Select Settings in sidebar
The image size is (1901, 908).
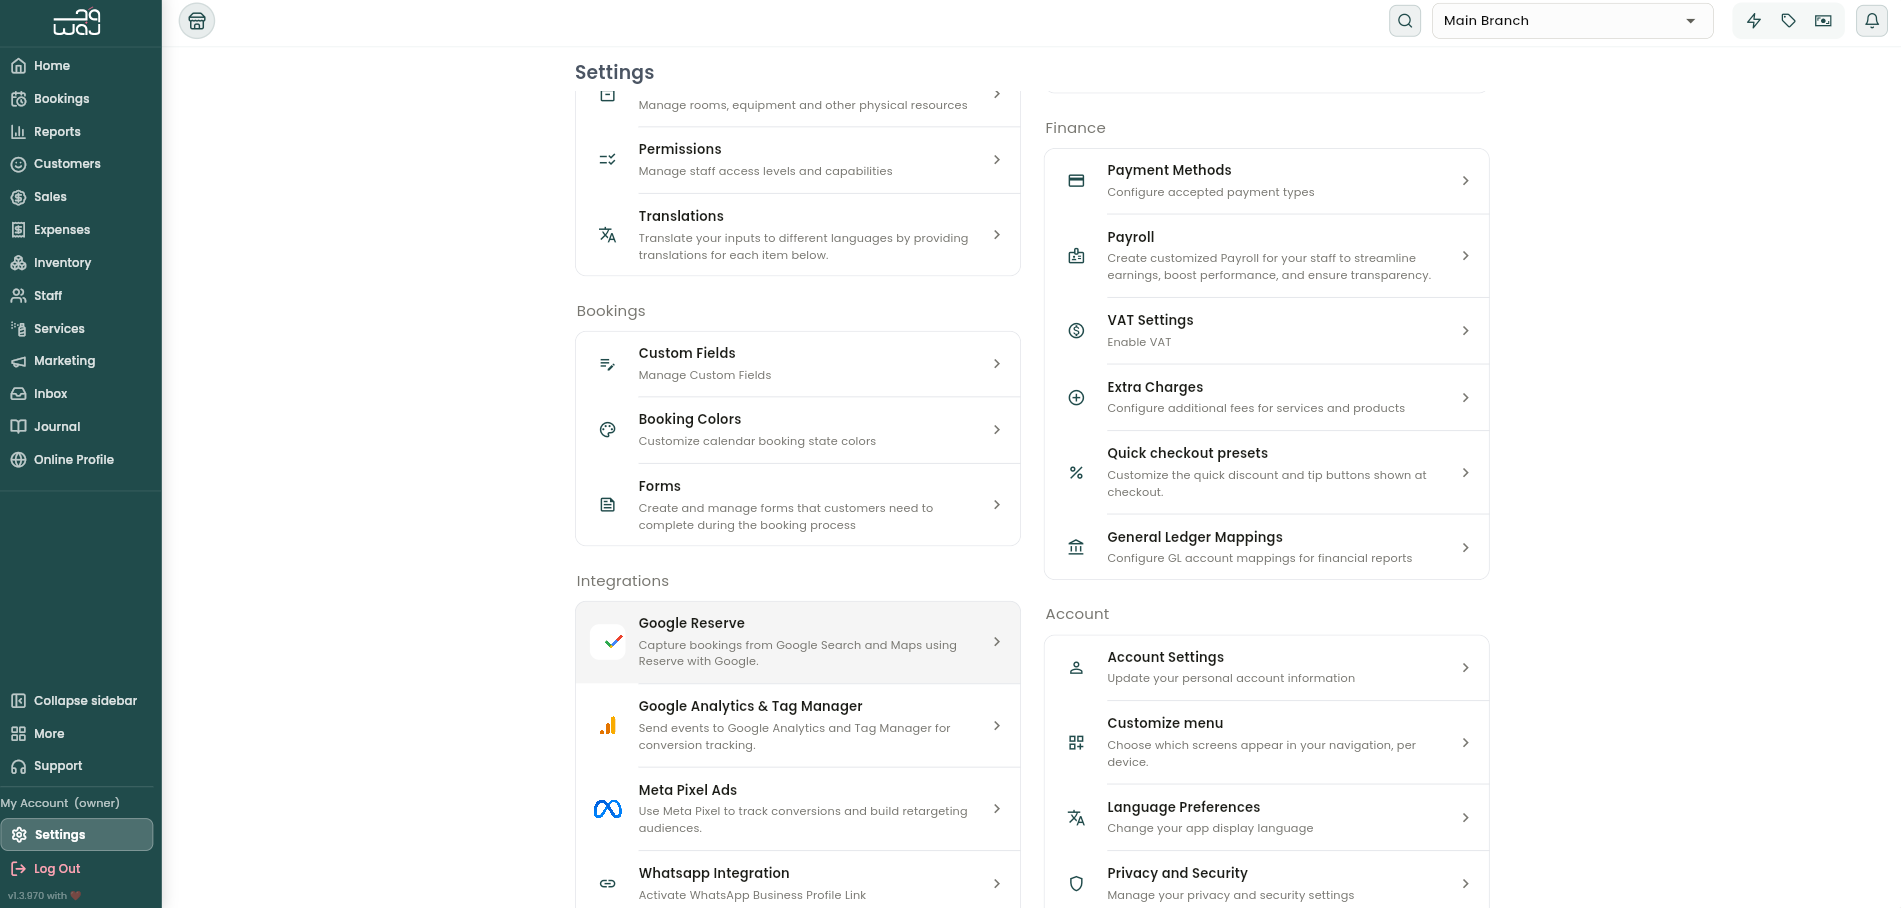[77, 835]
